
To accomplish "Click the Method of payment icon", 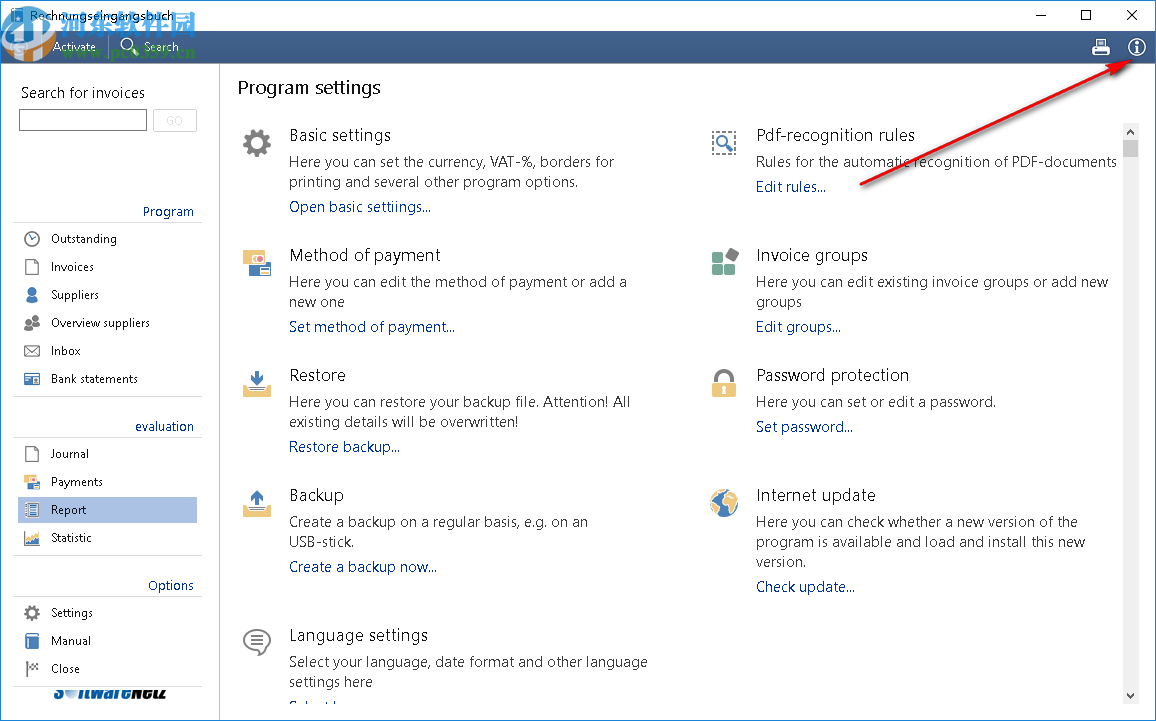I will [x=257, y=263].
